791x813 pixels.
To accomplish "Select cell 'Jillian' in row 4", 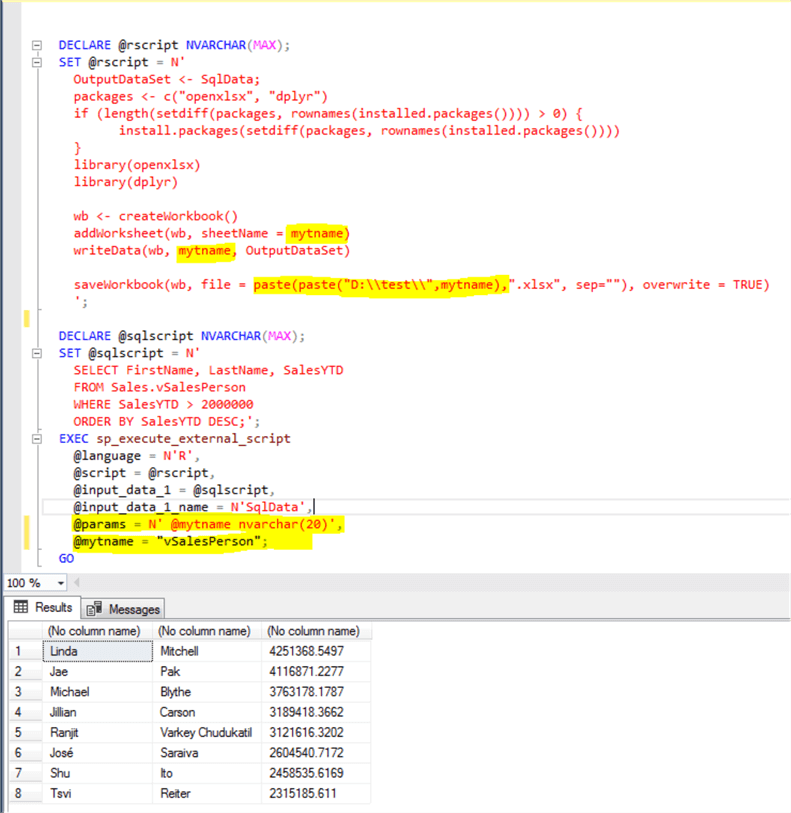I will [x=97, y=712].
